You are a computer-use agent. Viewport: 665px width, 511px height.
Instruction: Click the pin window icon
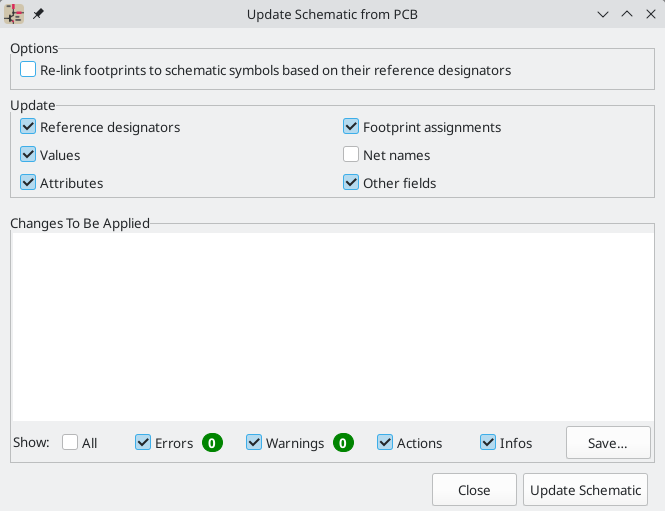[x=39, y=15]
